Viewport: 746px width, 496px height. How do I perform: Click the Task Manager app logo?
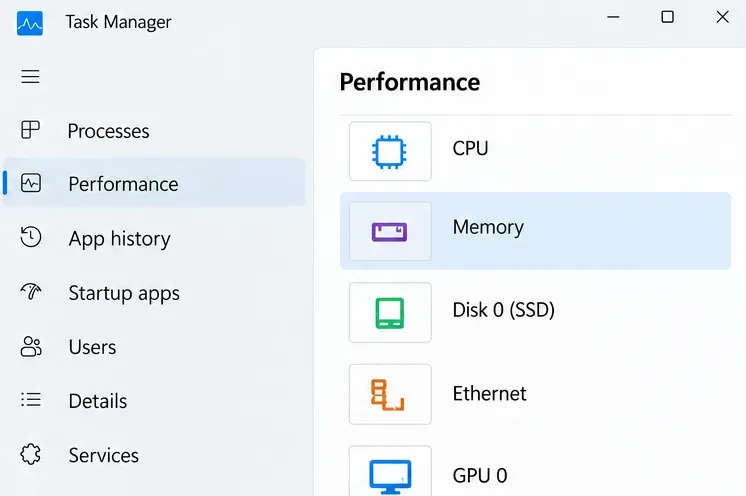tap(29, 23)
